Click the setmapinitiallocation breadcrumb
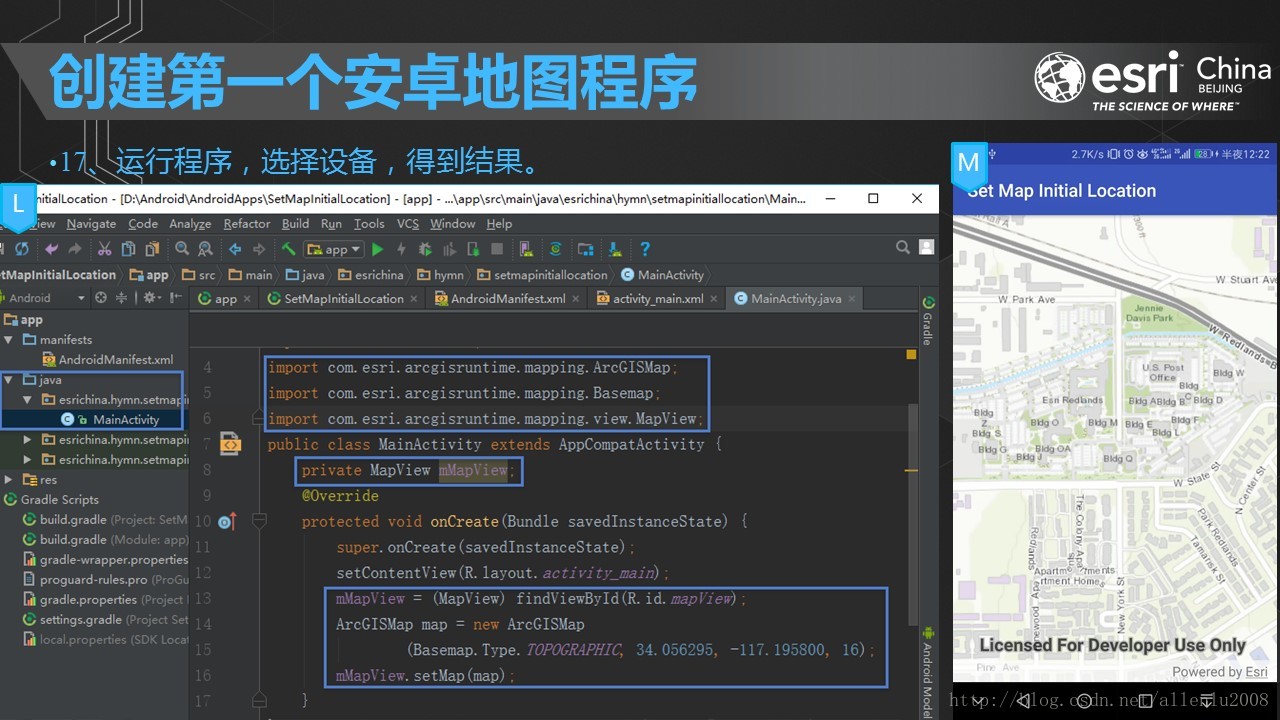The height and width of the screenshot is (720, 1280). [x=541, y=275]
